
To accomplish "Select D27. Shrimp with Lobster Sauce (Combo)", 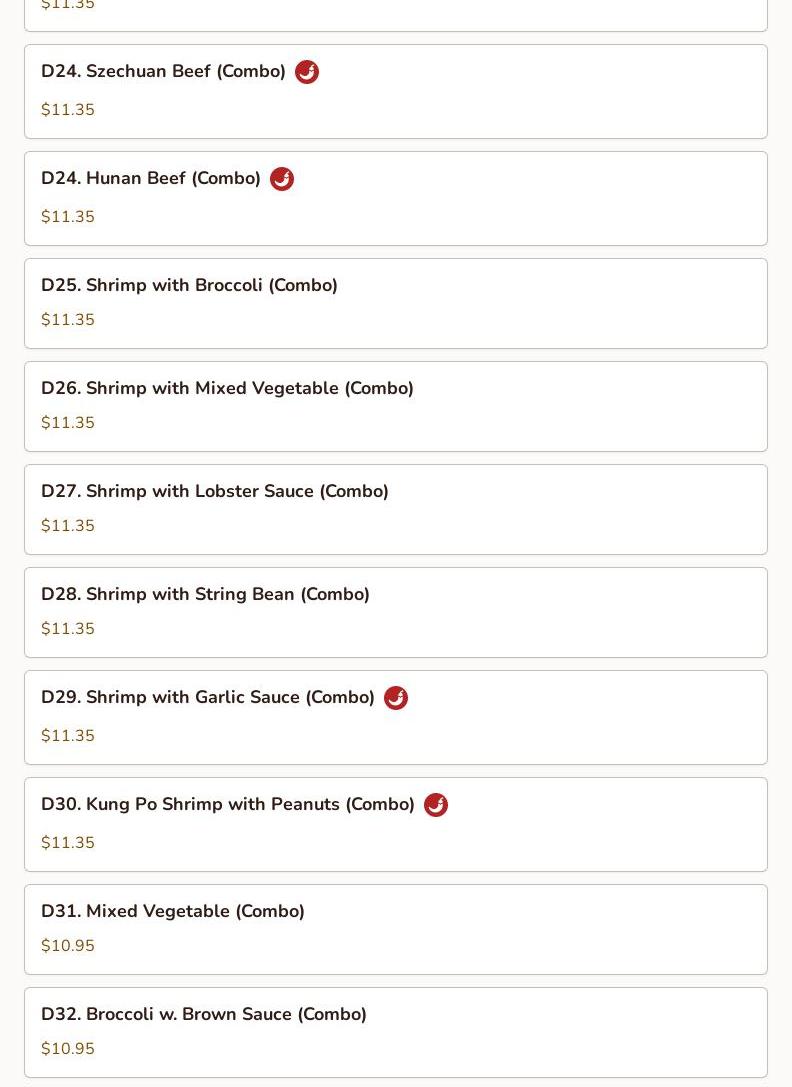I will 214,492.
